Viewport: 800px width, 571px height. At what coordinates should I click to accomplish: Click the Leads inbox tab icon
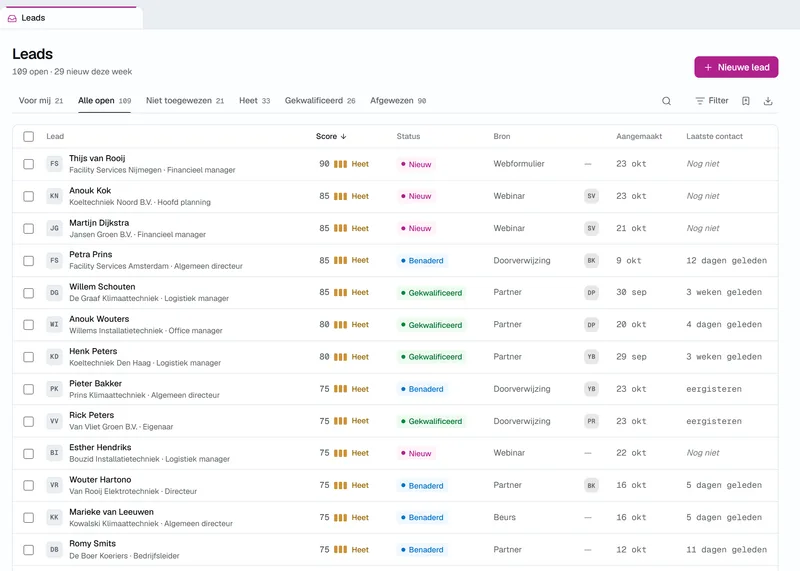(x=12, y=18)
